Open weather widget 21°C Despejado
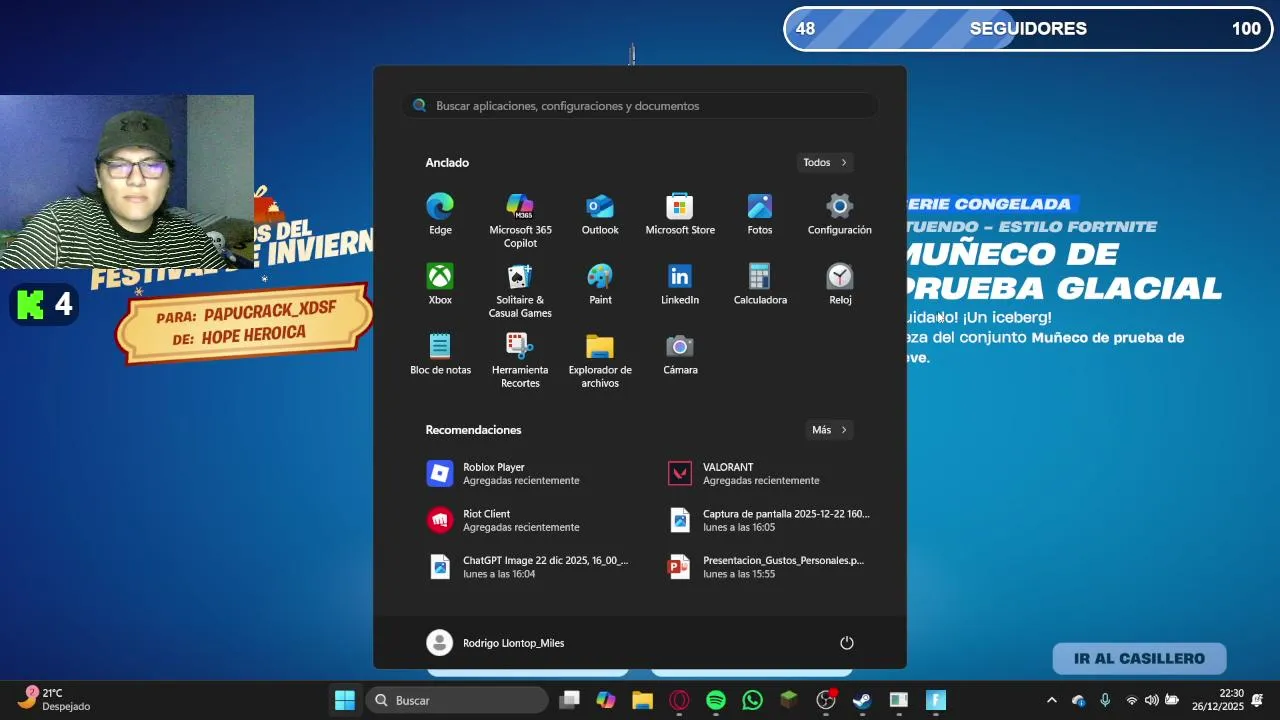Viewport: 1280px width, 720px height. (x=56, y=700)
